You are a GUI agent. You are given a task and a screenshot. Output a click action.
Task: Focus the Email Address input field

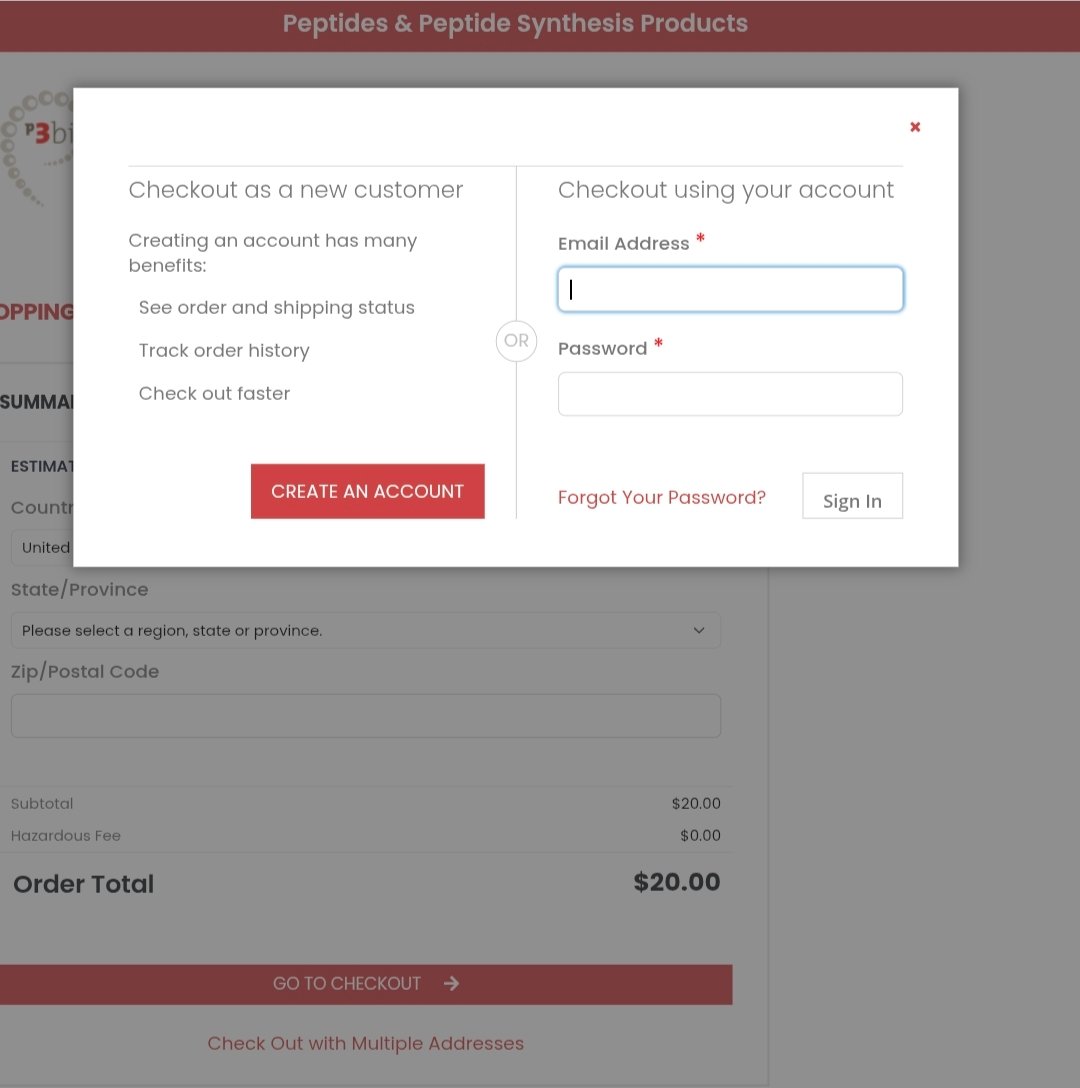click(x=730, y=290)
